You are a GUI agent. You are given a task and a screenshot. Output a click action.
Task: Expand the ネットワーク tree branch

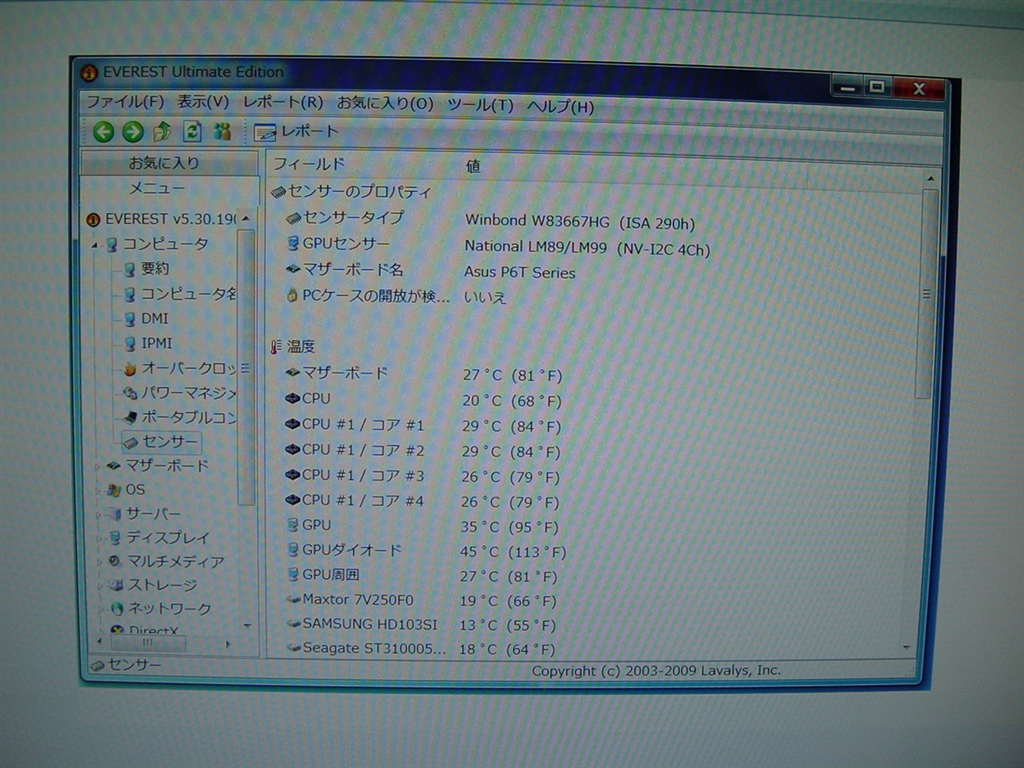[x=100, y=609]
